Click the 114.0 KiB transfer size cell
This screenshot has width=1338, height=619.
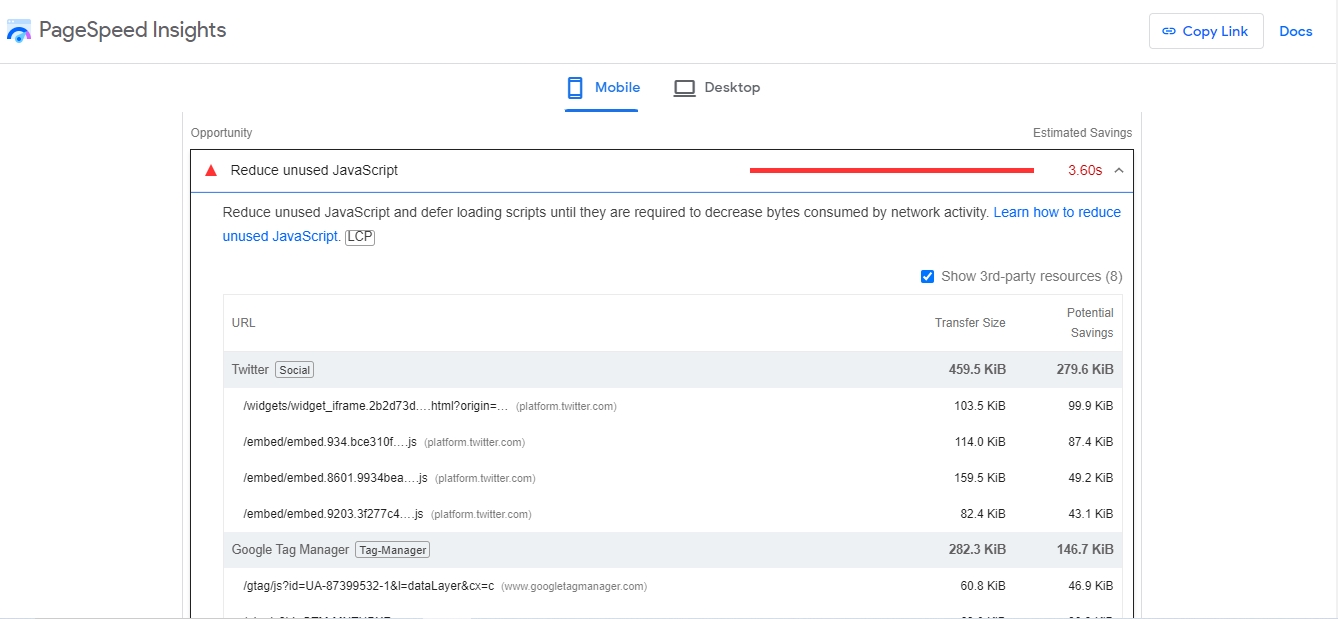tap(980, 442)
